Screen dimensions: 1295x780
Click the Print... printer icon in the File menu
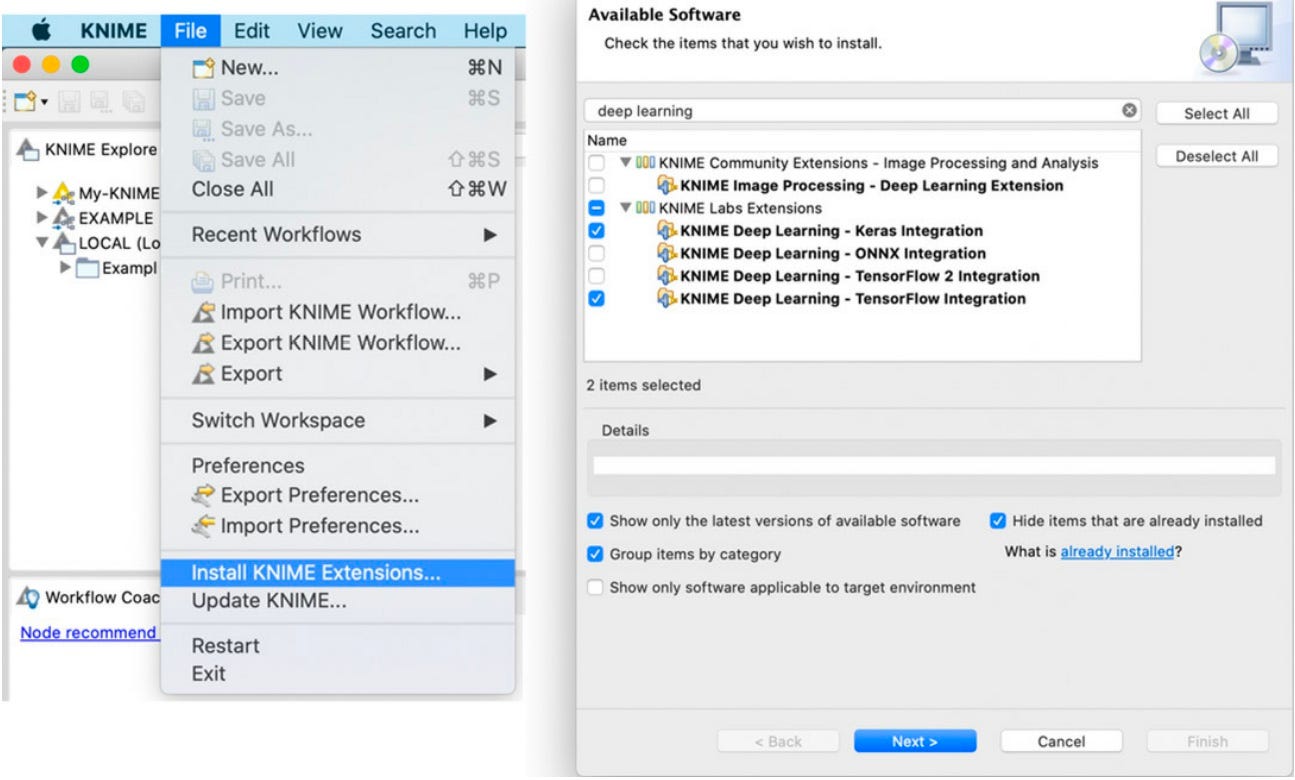pos(203,282)
